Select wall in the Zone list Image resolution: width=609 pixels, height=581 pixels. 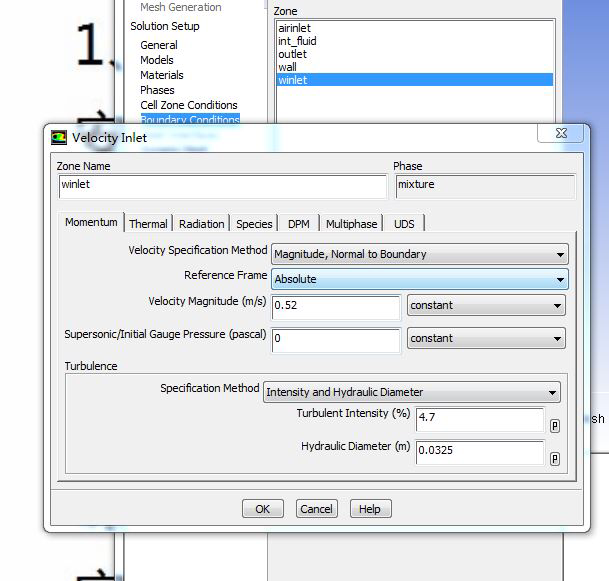(x=414, y=67)
